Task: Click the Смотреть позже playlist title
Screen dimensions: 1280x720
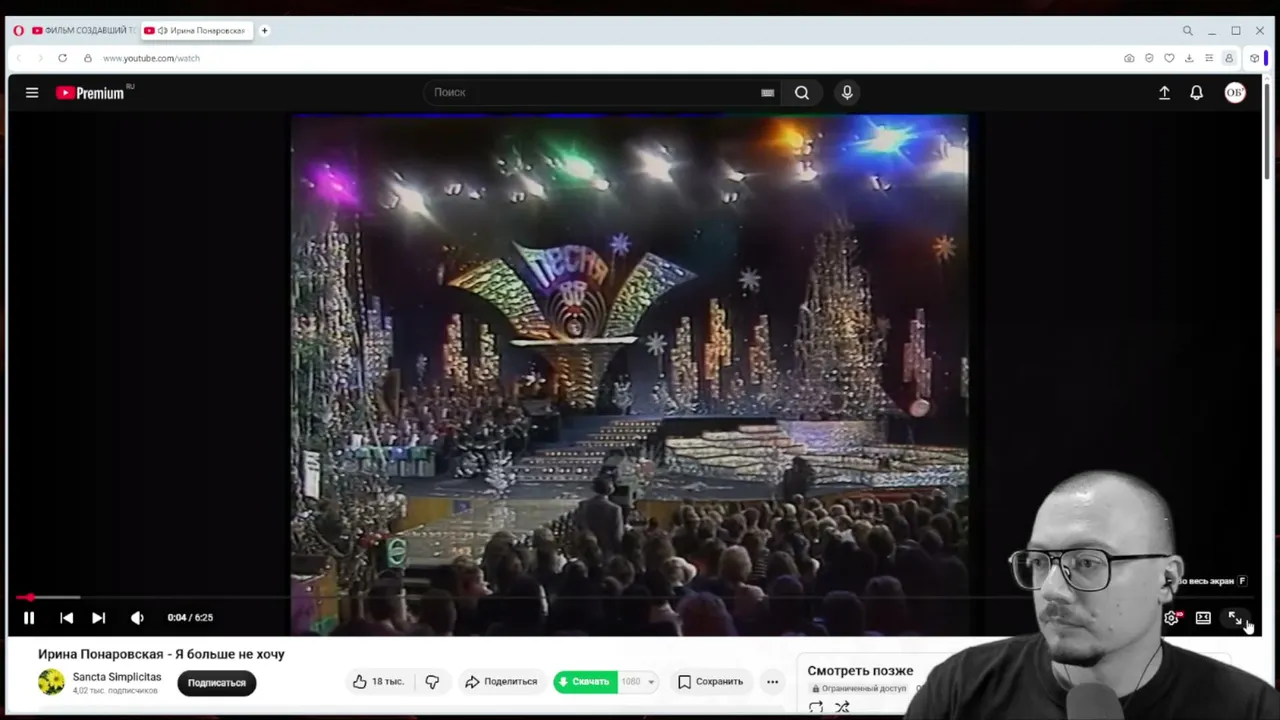Action: [860, 671]
